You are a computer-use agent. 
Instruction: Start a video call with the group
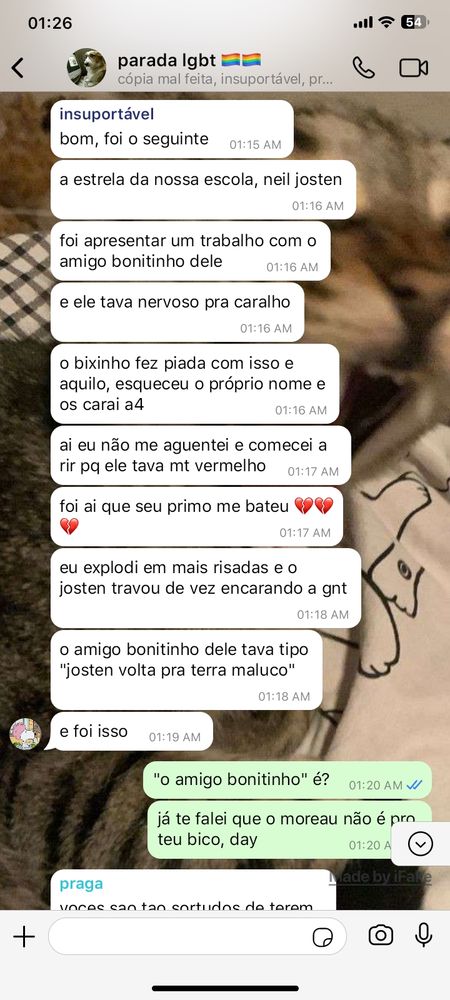(414, 67)
